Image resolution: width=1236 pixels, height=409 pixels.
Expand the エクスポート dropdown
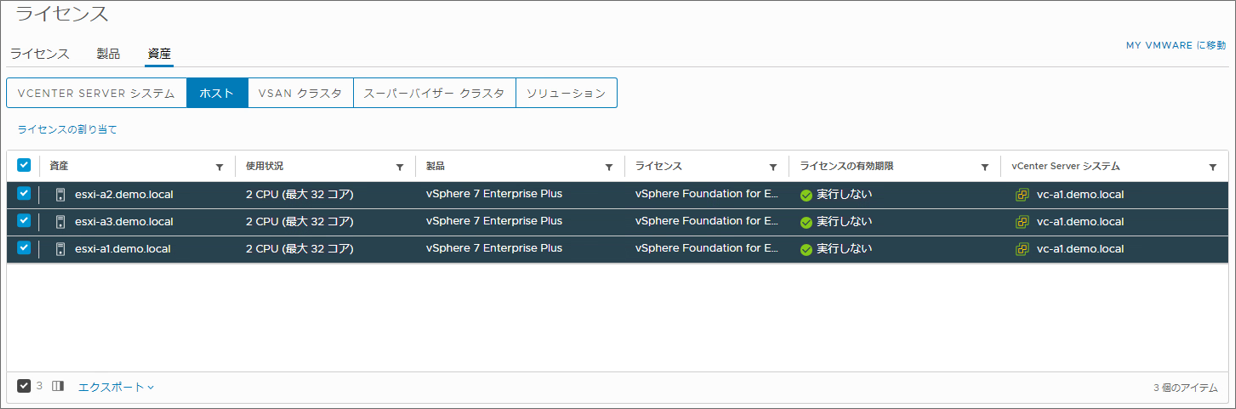[116, 386]
